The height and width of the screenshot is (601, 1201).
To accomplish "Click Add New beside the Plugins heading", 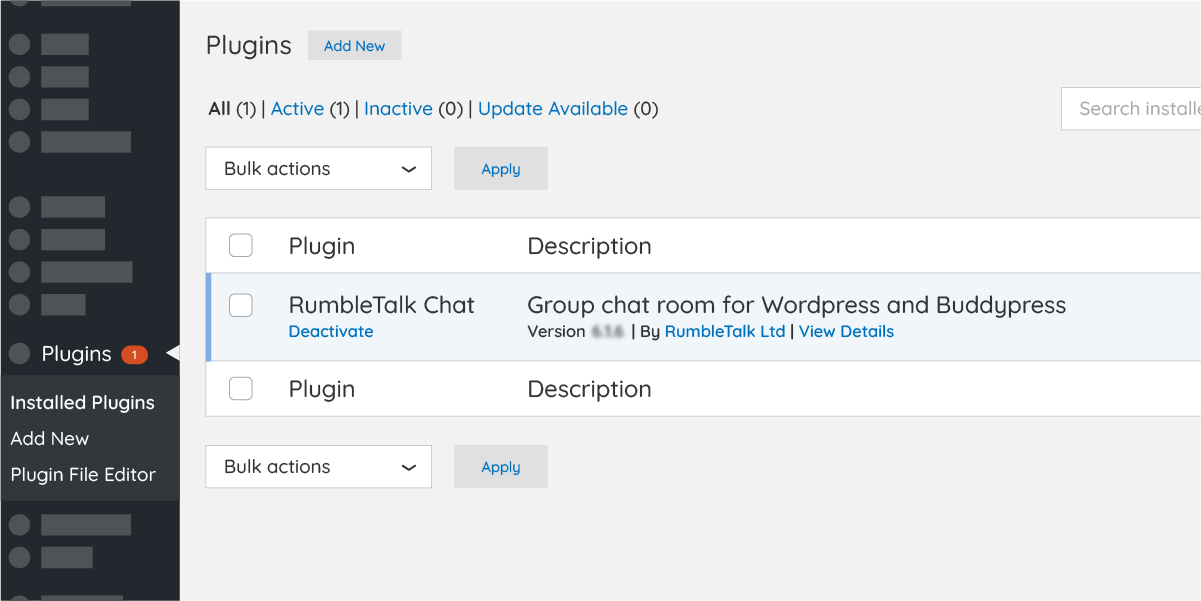I will (354, 45).
